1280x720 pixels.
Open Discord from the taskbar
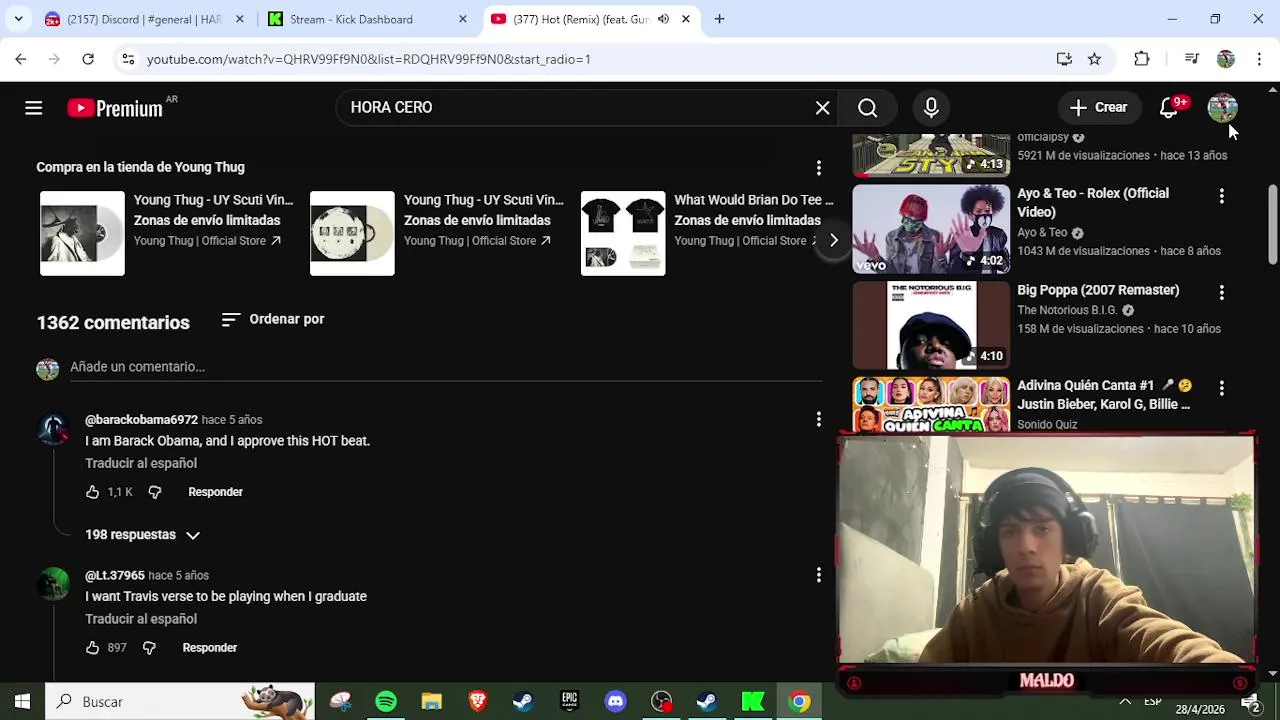coord(615,702)
